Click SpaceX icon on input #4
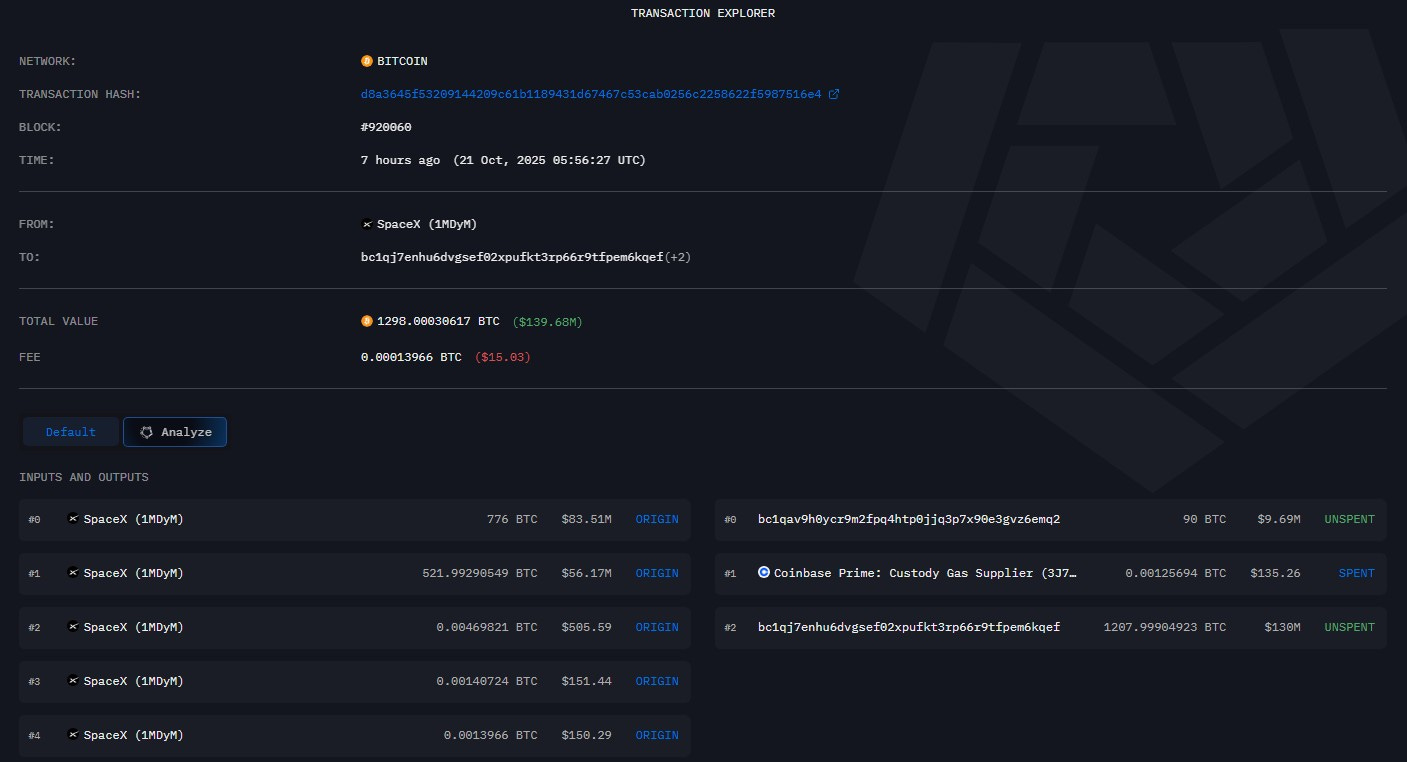This screenshot has width=1407, height=762. [73, 735]
